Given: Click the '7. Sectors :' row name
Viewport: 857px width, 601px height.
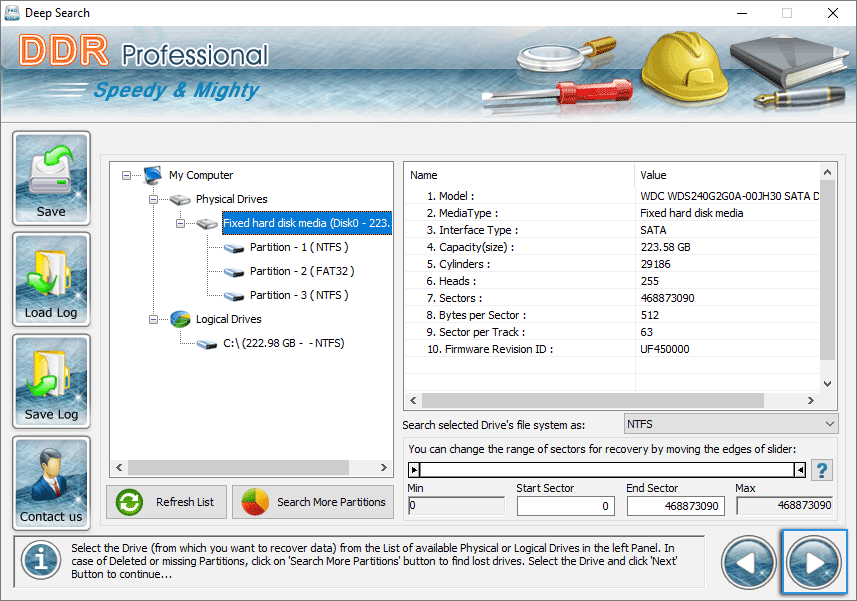Looking at the screenshot, I should (454, 298).
